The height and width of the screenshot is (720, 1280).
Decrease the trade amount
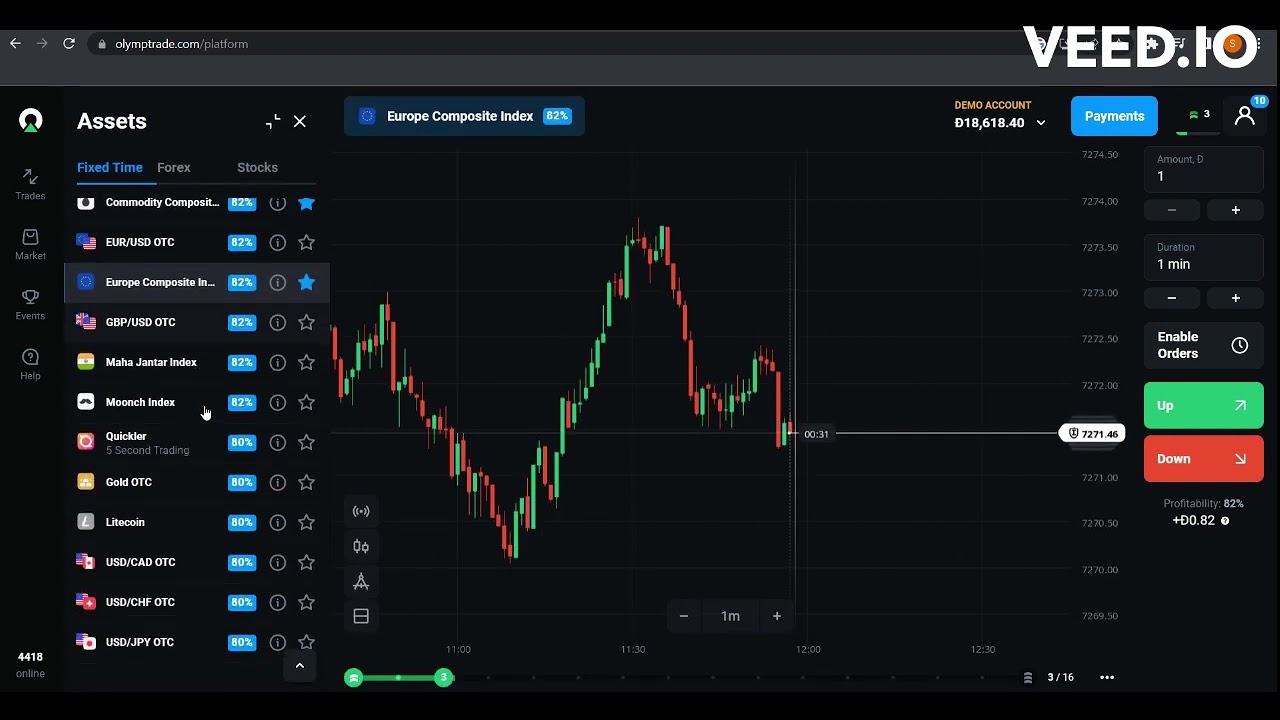[1172, 210]
